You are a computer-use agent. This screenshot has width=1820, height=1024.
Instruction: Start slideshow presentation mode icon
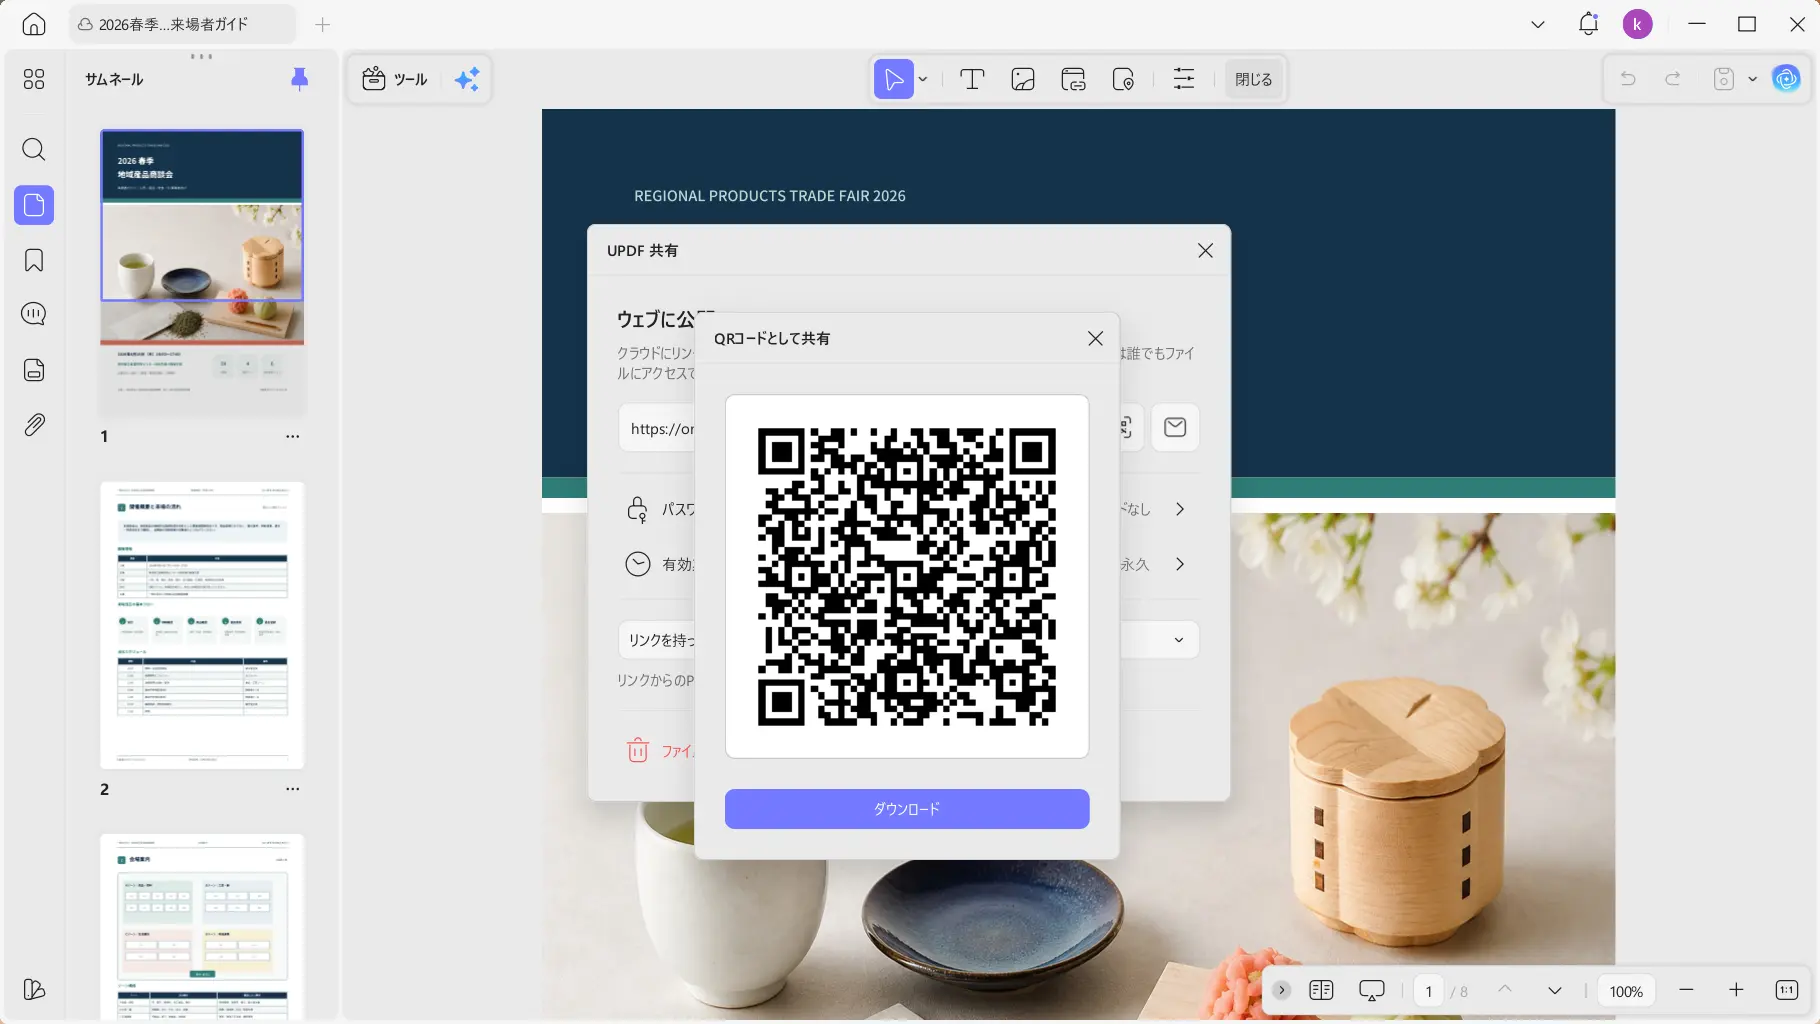pyautogui.click(x=1372, y=990)
